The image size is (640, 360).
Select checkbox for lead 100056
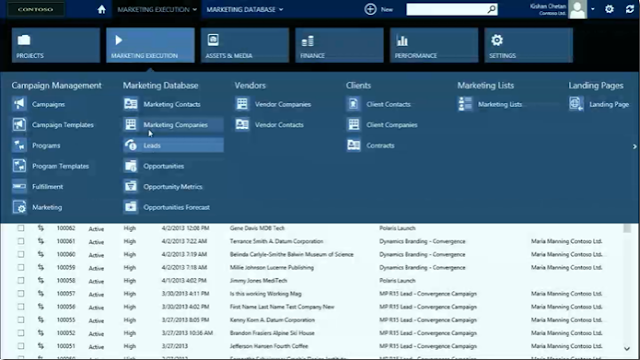tap(21, 307)
